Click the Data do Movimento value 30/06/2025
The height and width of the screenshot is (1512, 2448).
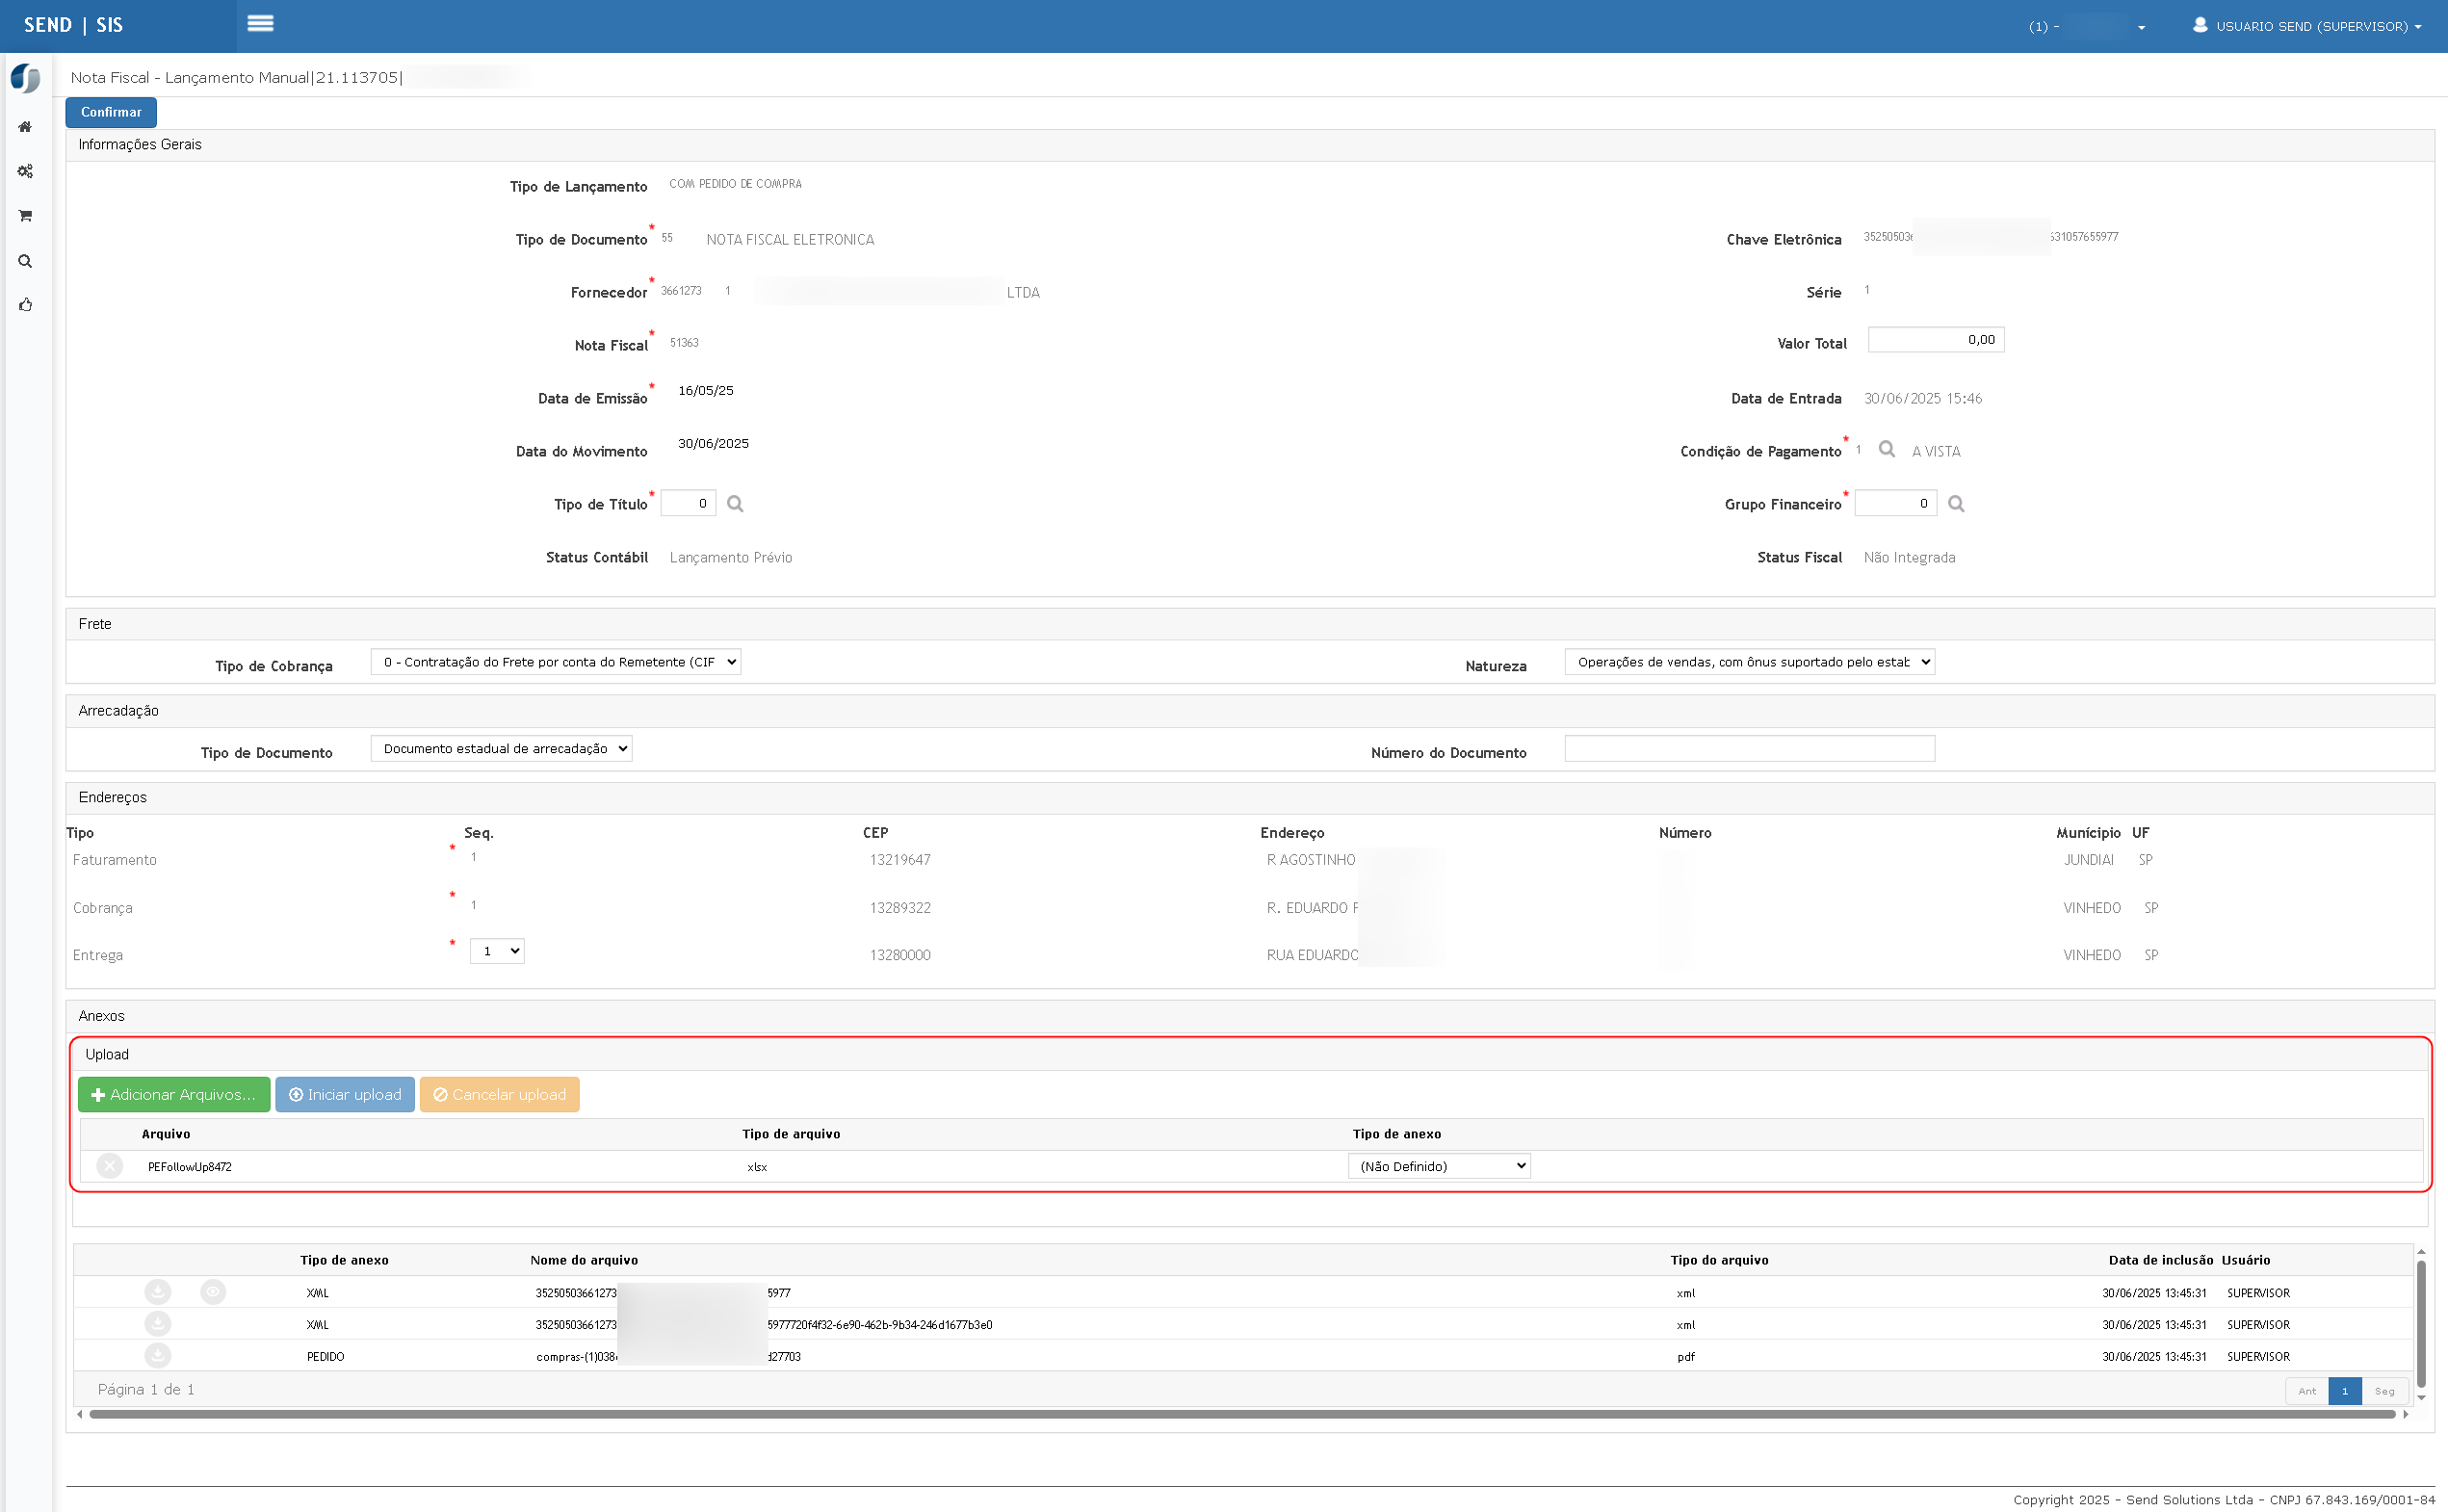coord(713,444)
